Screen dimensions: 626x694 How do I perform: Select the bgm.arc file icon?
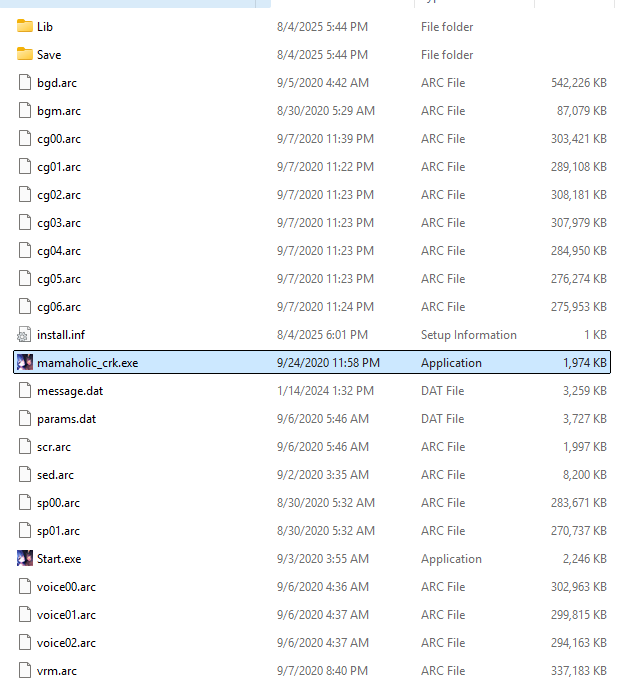click(x=25, y=111)
